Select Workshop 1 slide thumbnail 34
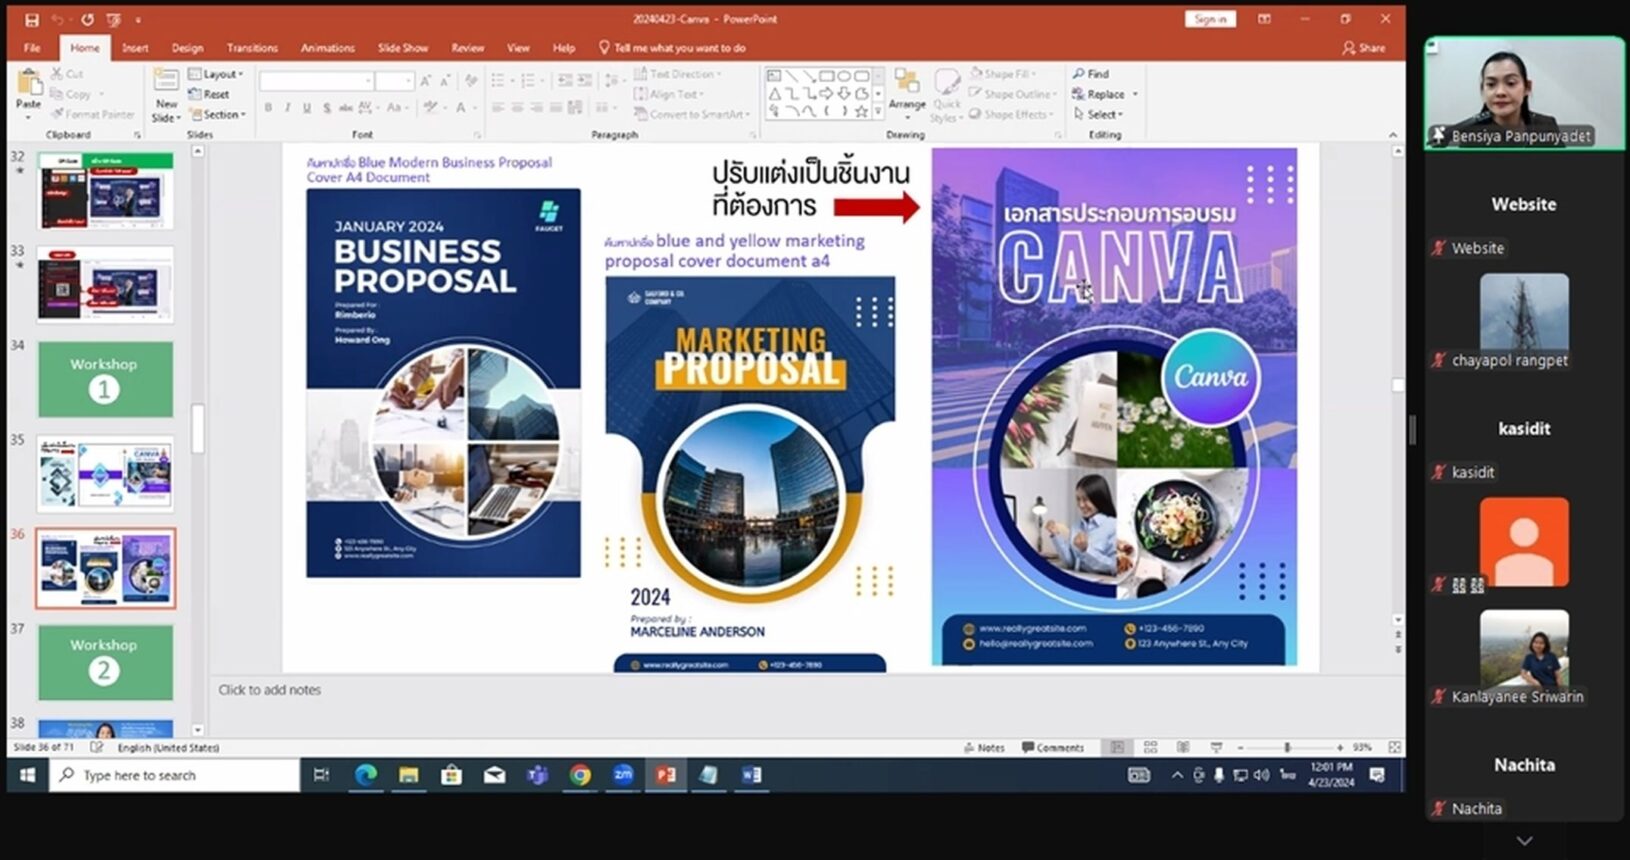Screen dimensions: 1630x860 105,379
